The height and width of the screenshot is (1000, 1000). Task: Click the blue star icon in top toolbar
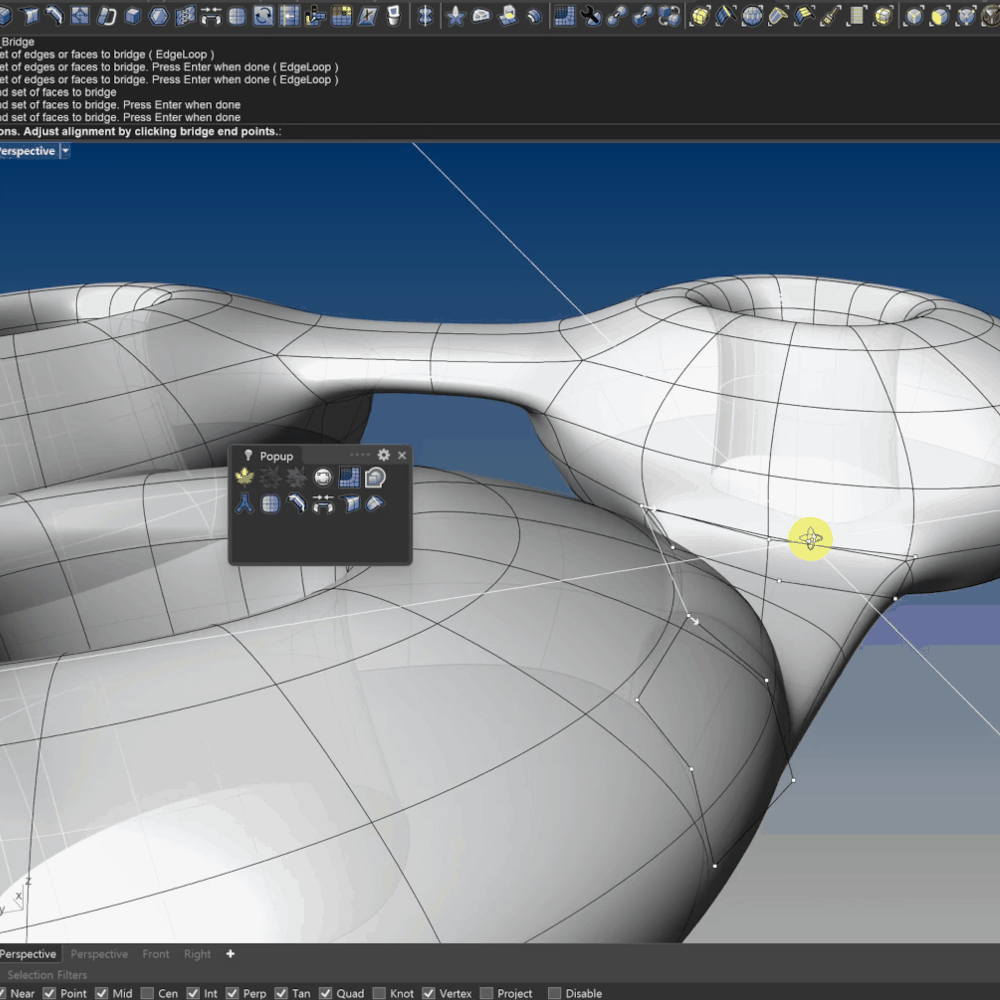tap(456, 15)
